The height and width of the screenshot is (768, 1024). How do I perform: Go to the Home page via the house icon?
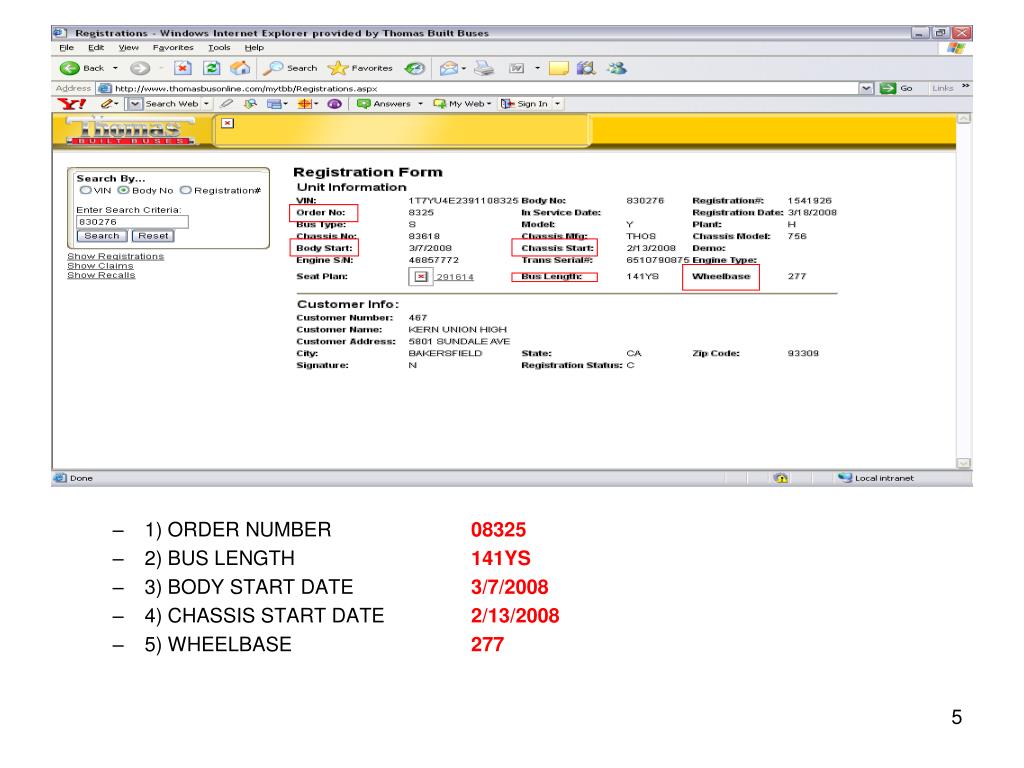pyautogui.click(x=240, y=68)
